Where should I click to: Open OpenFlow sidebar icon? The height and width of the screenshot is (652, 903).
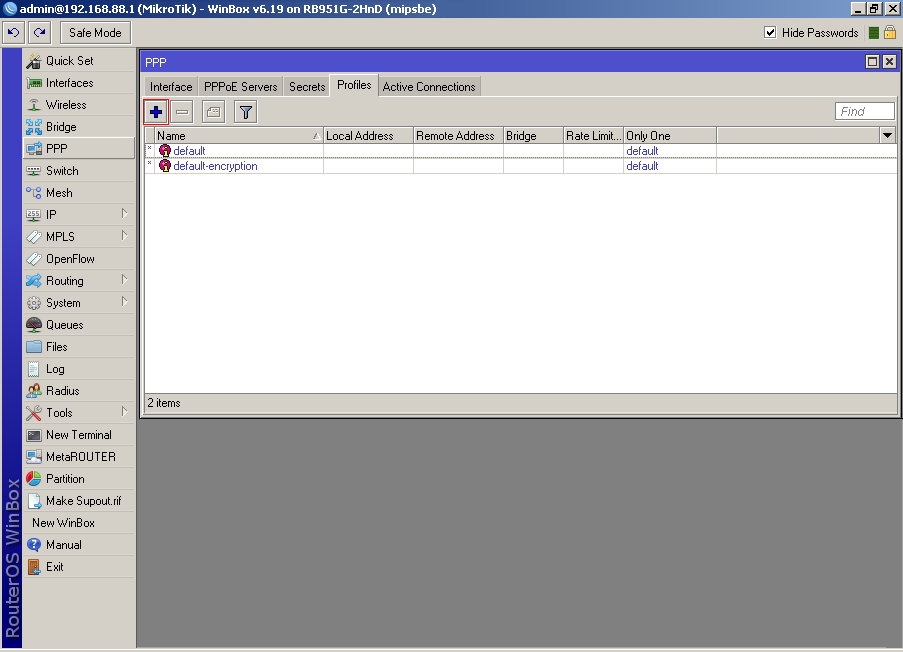coord(34,259)
